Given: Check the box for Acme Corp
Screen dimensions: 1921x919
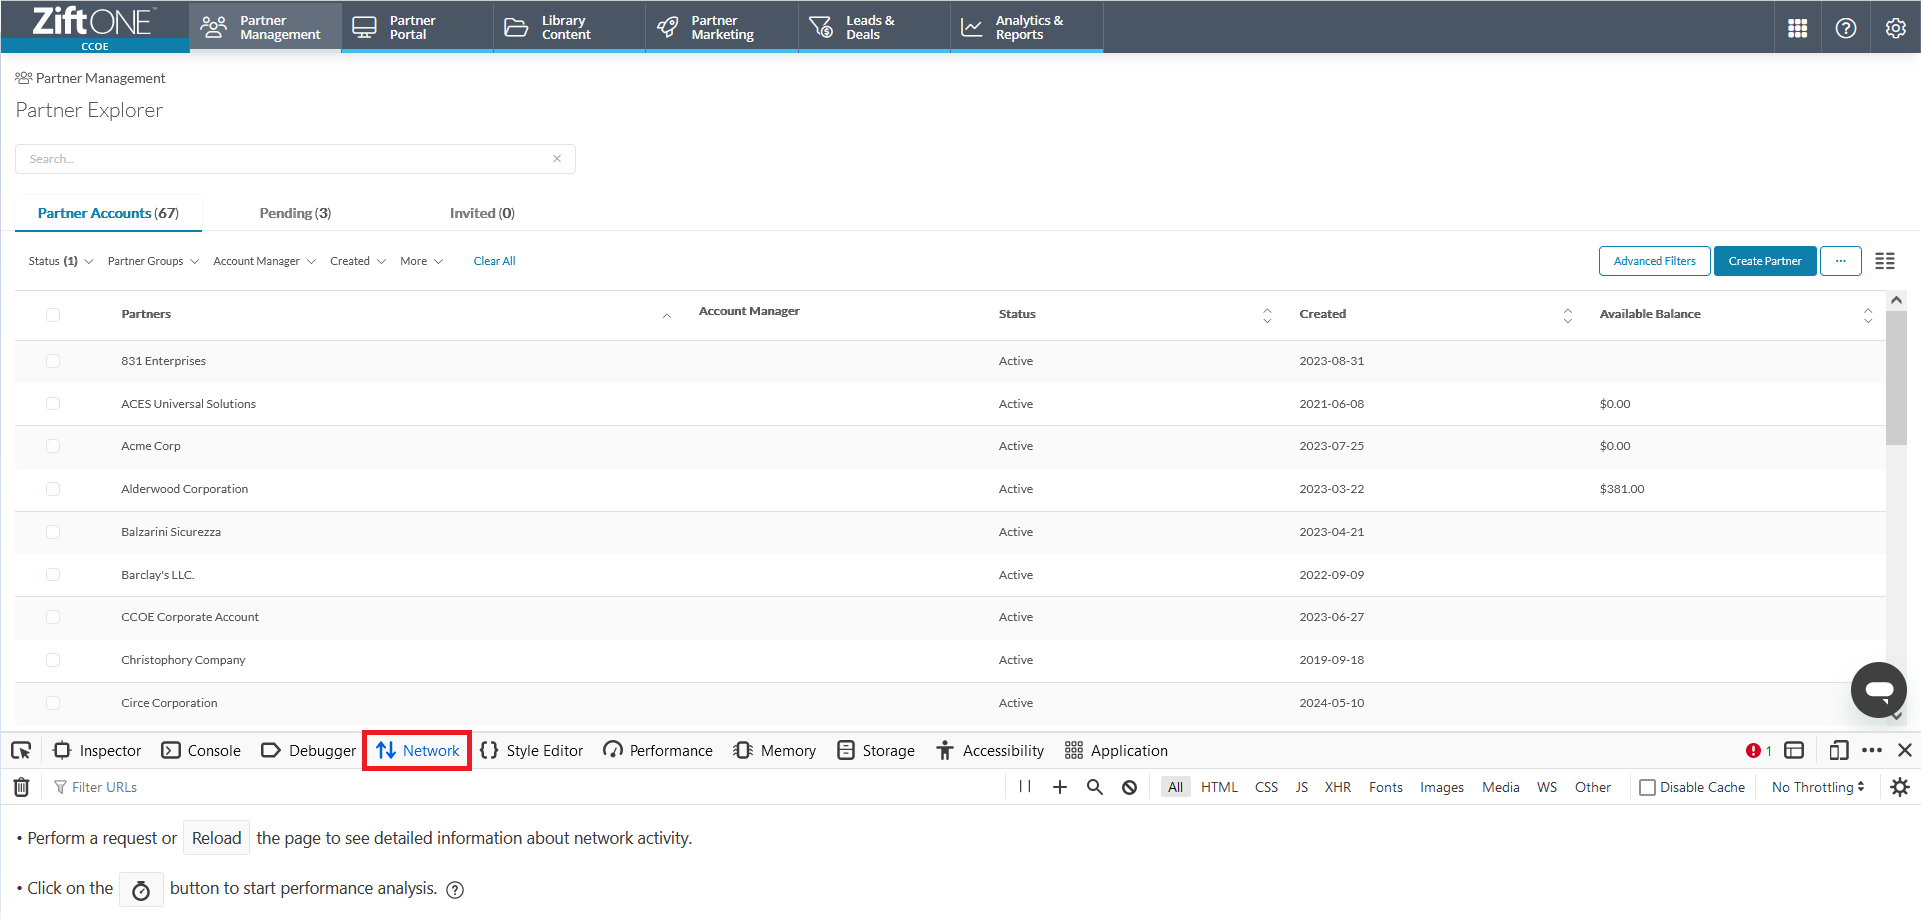Looking at the screenshot, I should pyautogui.click(x=53, y=446).
